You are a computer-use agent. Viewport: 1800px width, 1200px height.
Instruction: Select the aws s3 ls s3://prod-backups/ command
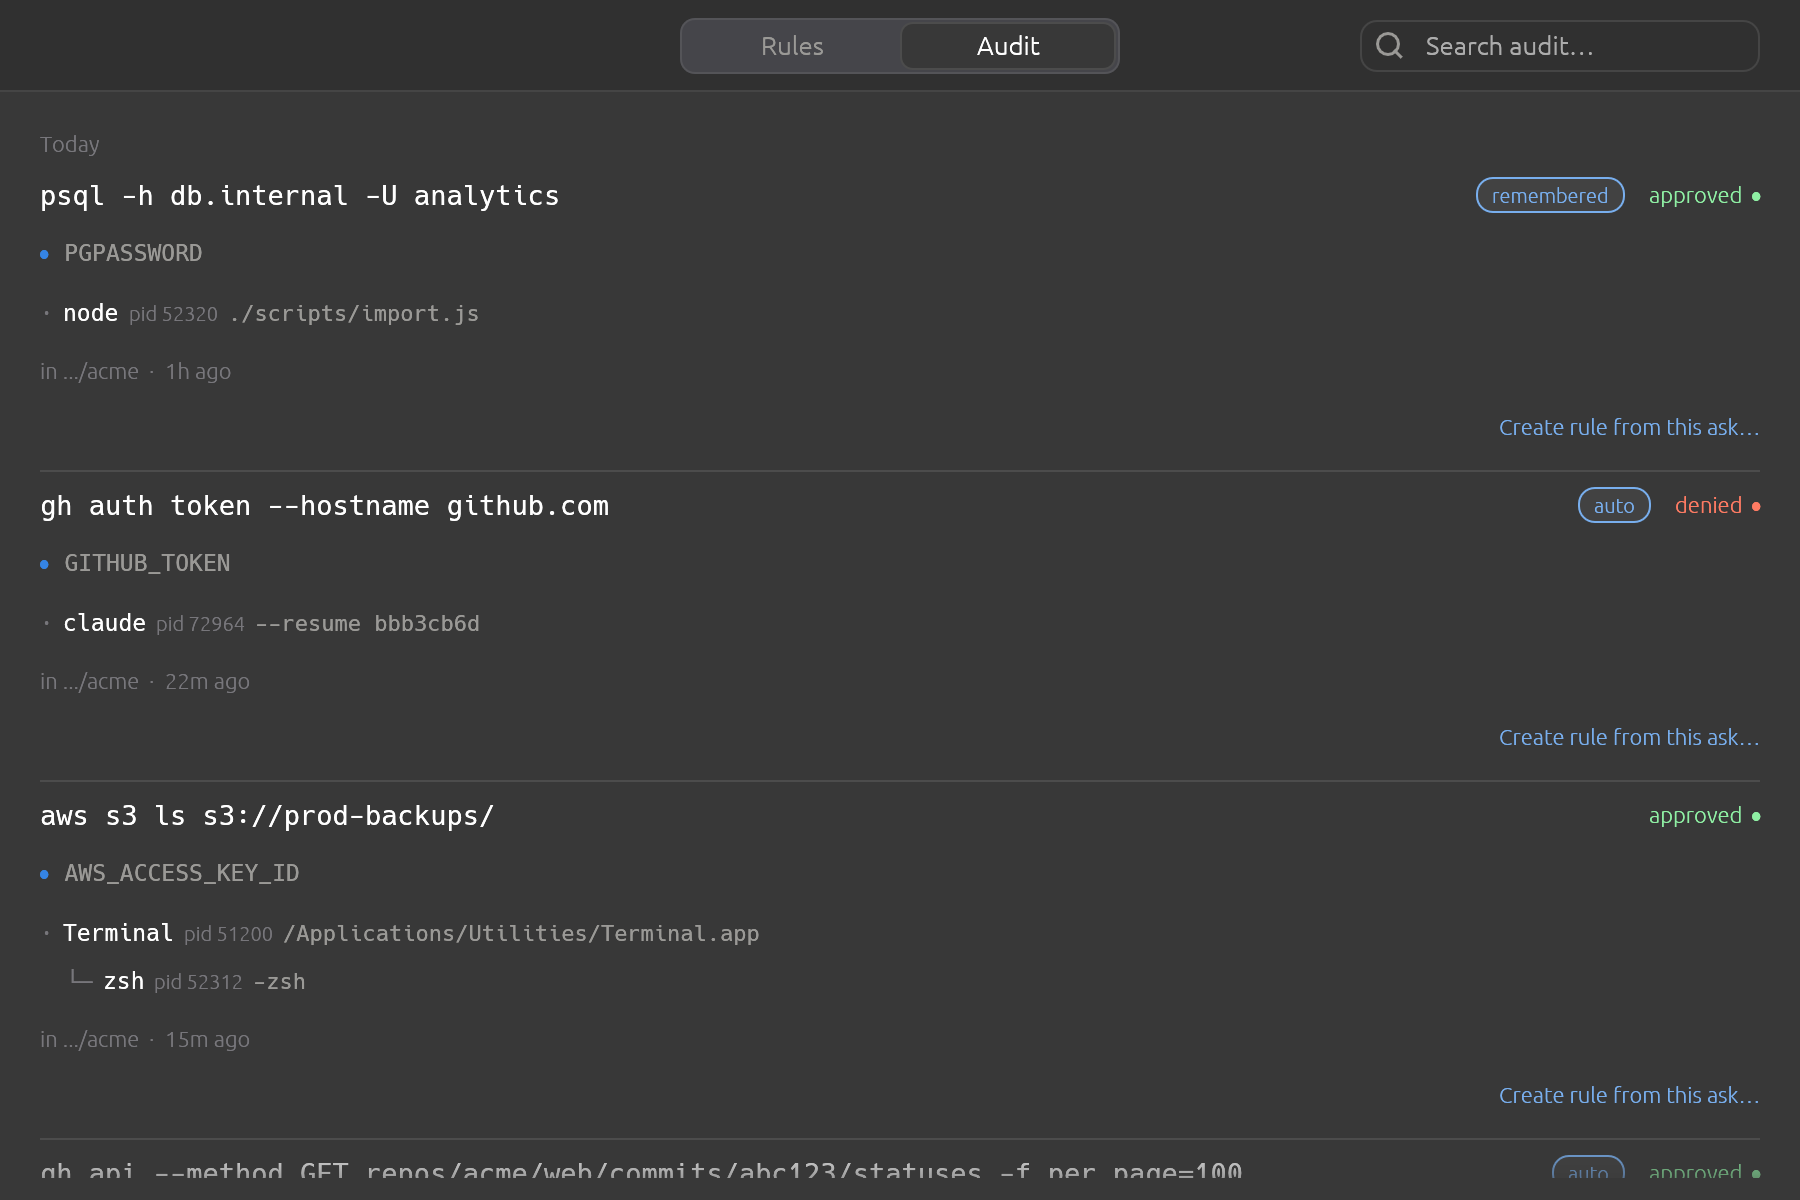point(267,816)
